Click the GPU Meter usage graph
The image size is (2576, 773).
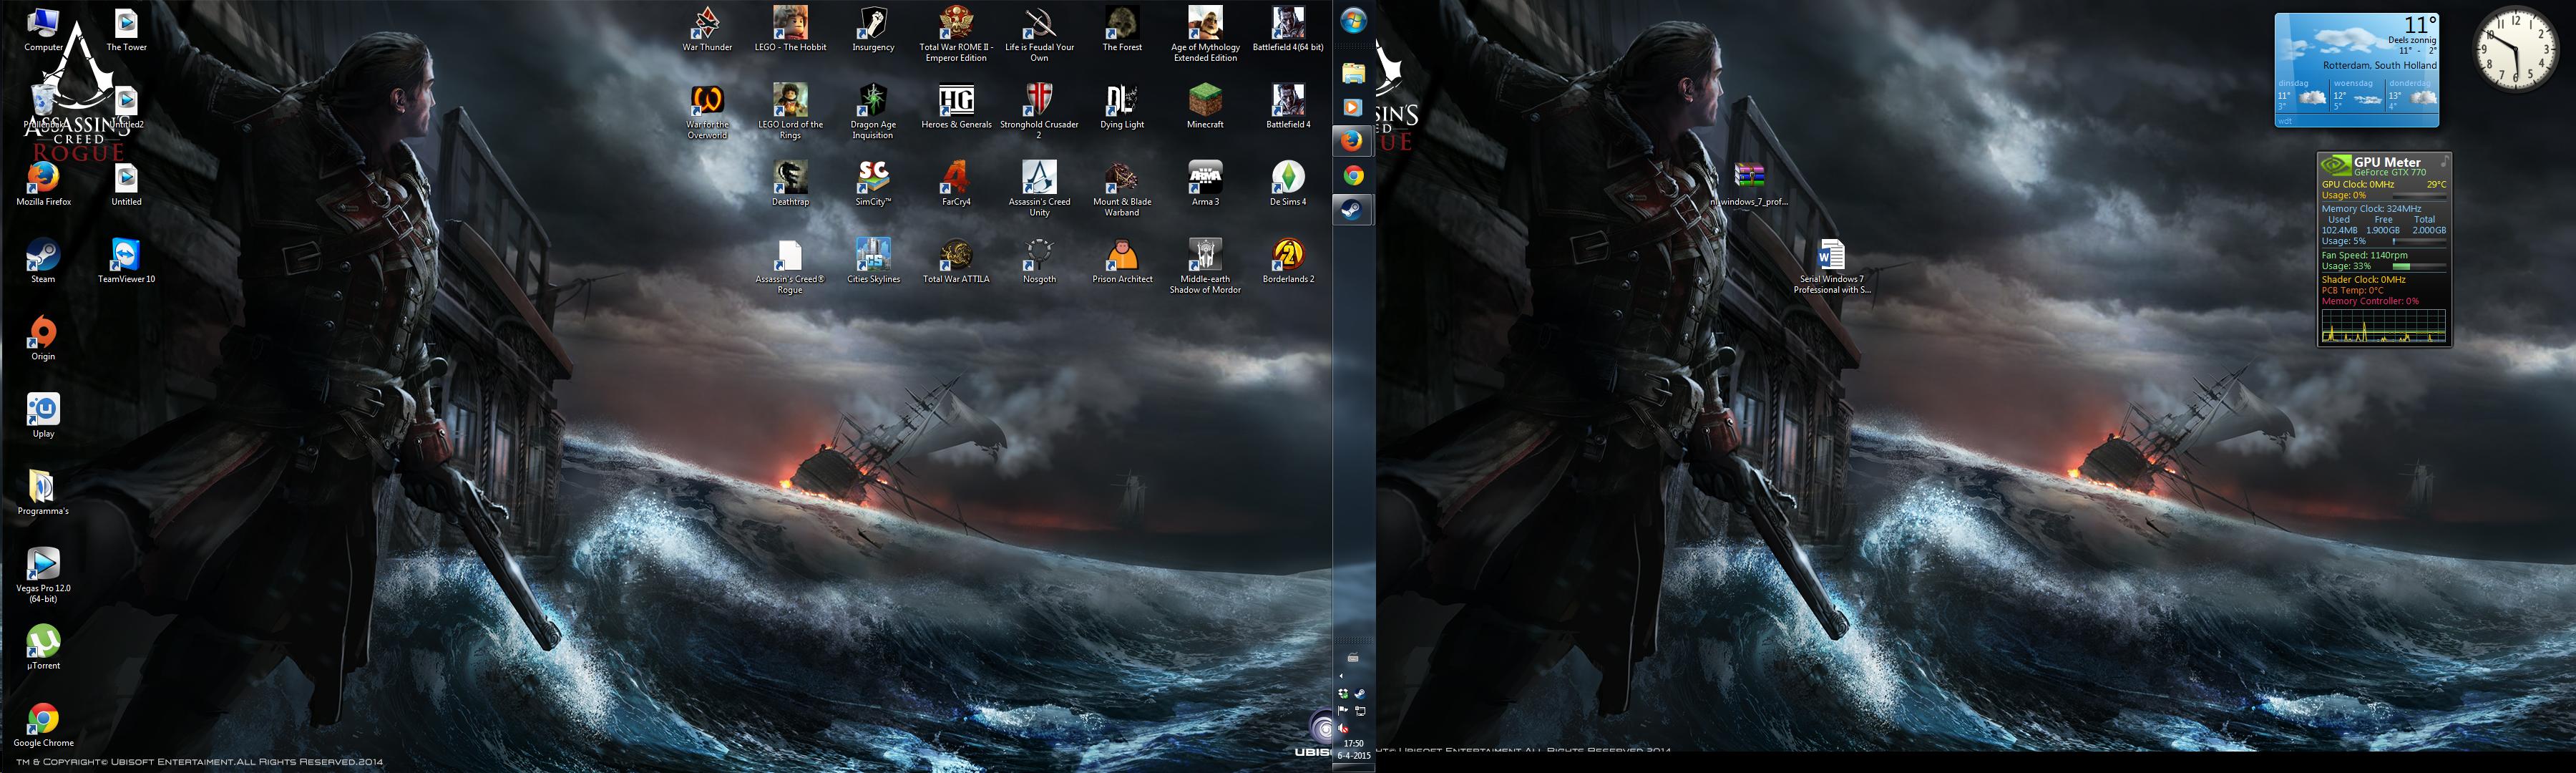coord(2383,326)
